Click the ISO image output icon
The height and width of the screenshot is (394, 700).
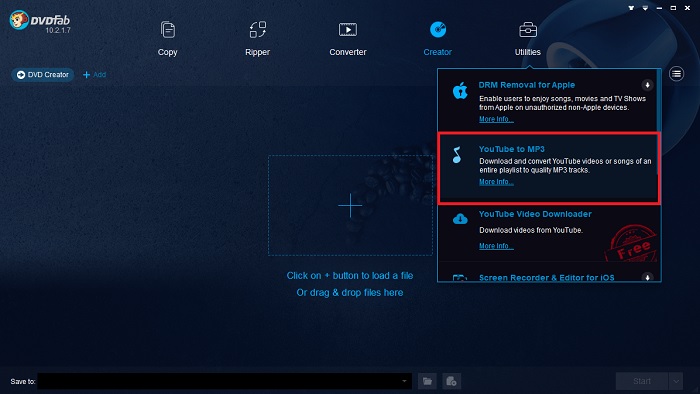coord(451,381)
